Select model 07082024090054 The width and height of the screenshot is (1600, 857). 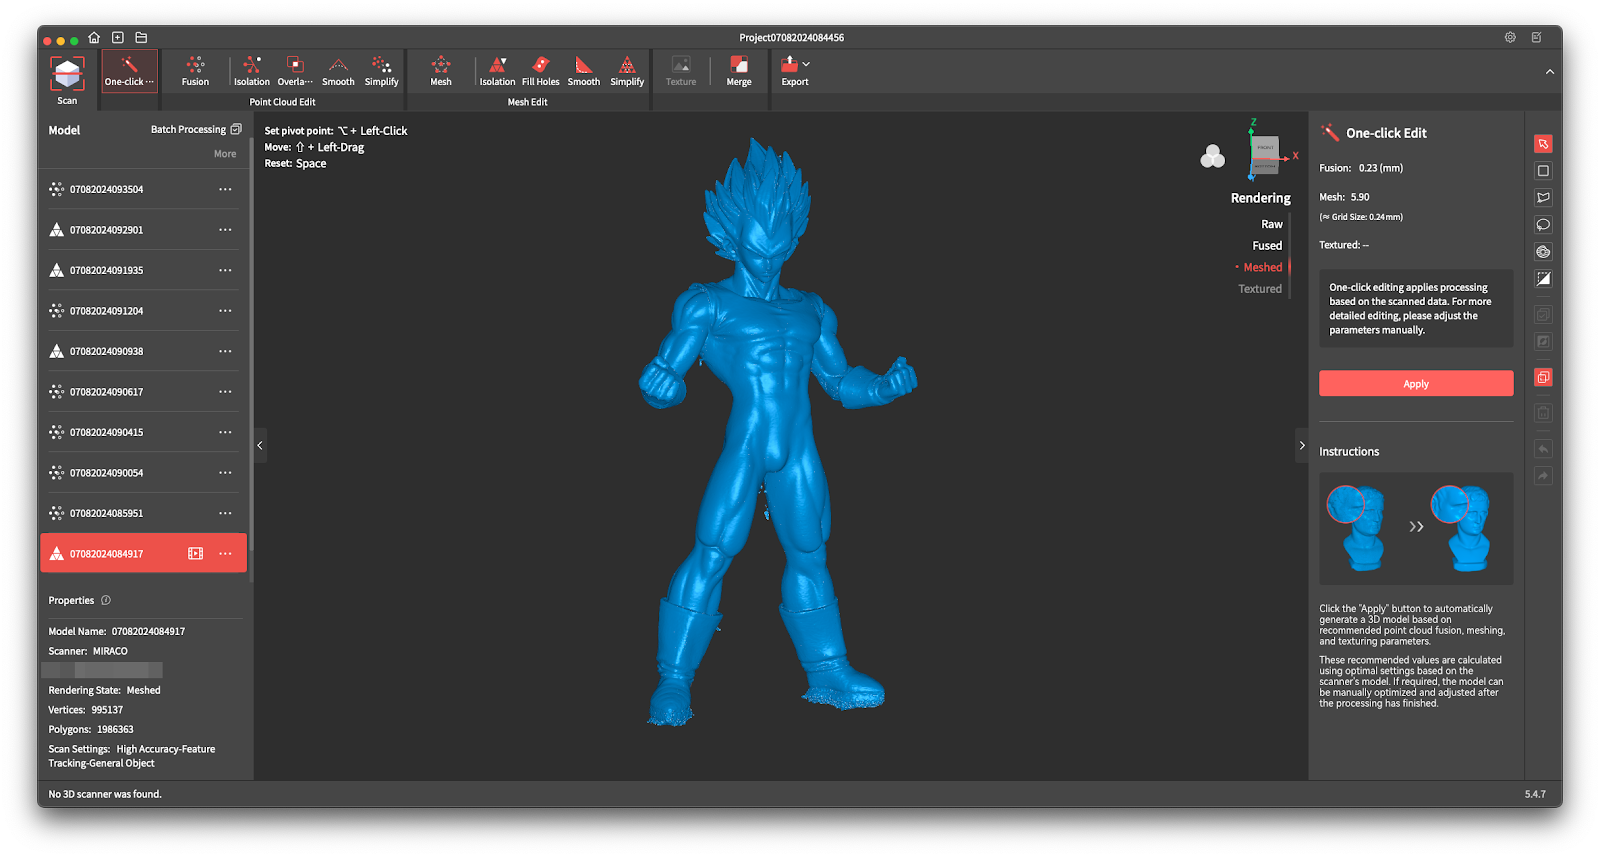[x=143, y=473]
